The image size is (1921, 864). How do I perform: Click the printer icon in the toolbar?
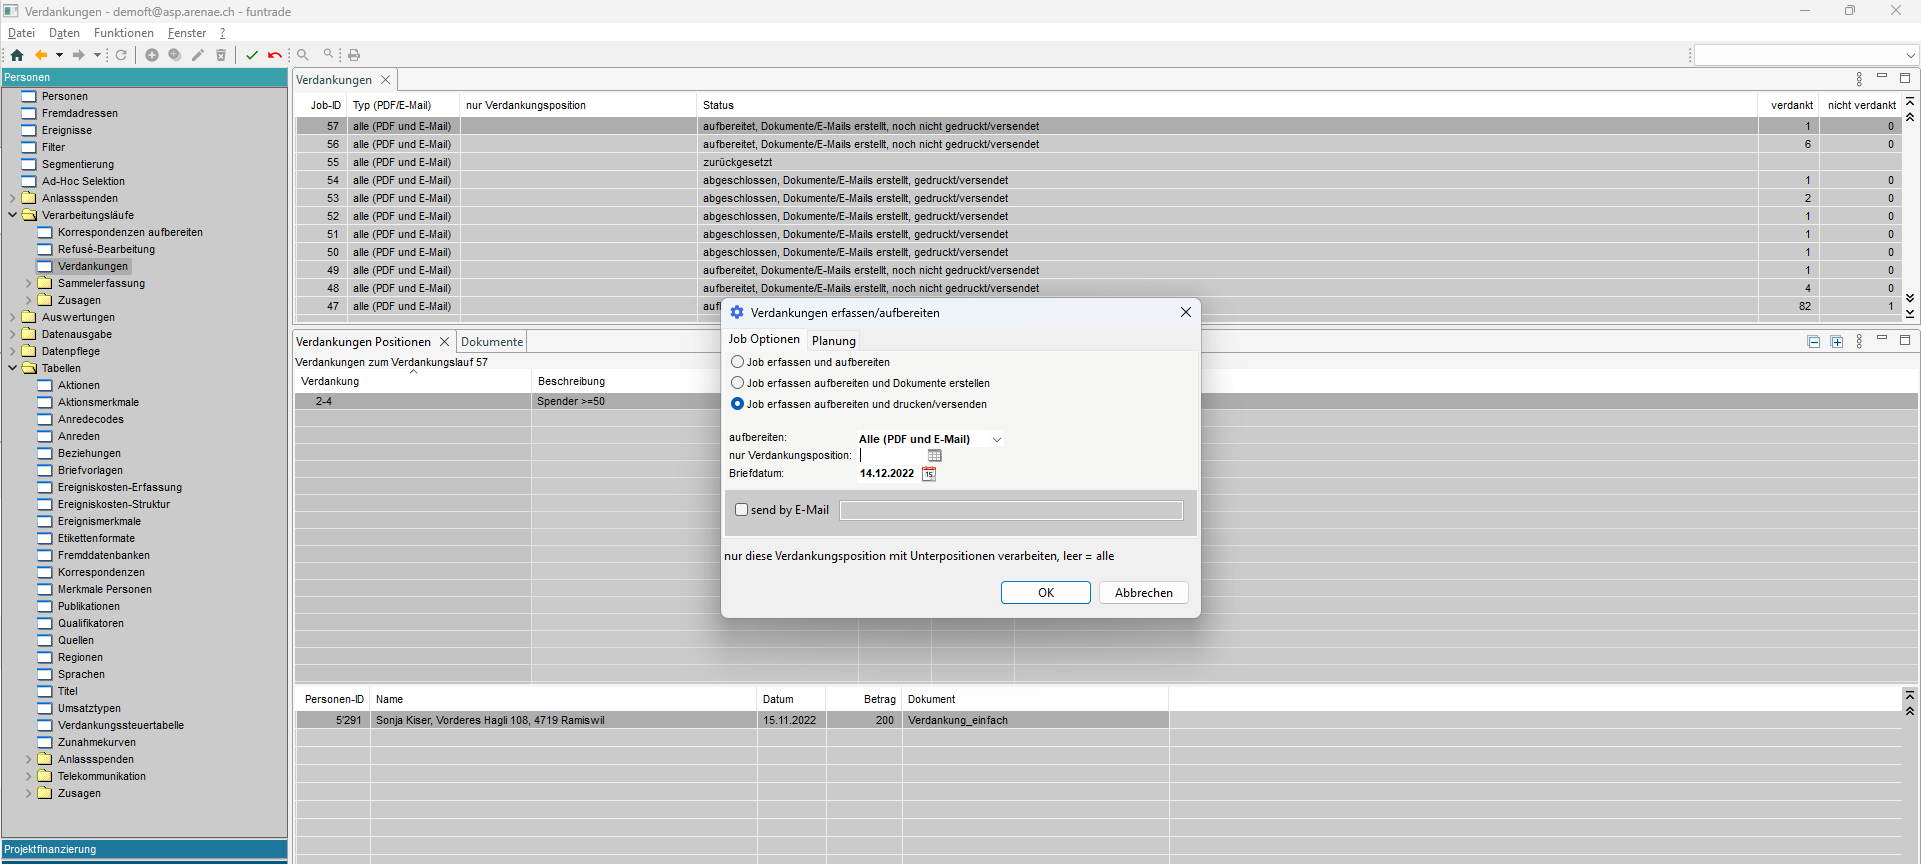[354, 55]
